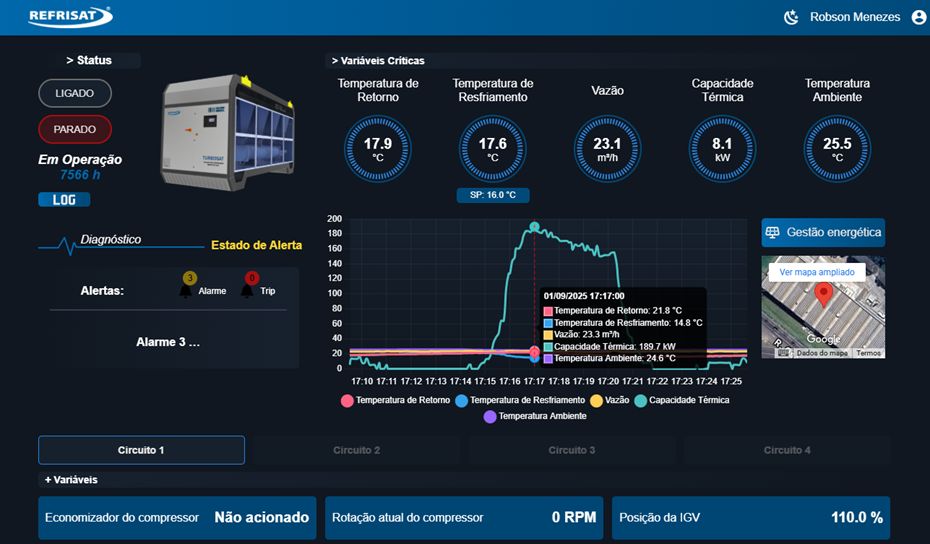The image size is (930, 544).
Task: Click chart peak marker at 17:17
Action: 534,227
